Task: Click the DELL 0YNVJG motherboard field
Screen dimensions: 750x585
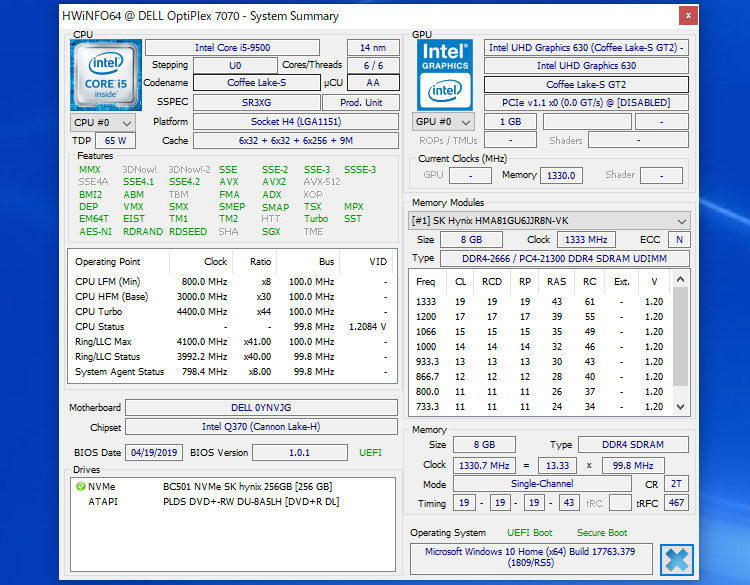Action: (261, 408)
